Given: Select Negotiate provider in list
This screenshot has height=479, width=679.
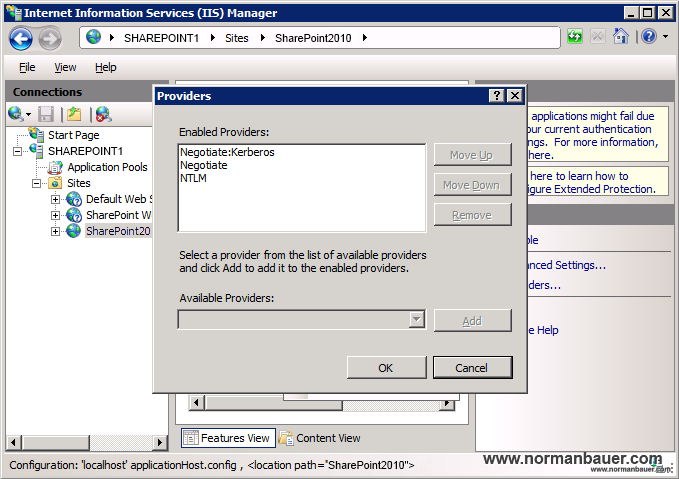Looking at the screenshot, I should point(204,165).
